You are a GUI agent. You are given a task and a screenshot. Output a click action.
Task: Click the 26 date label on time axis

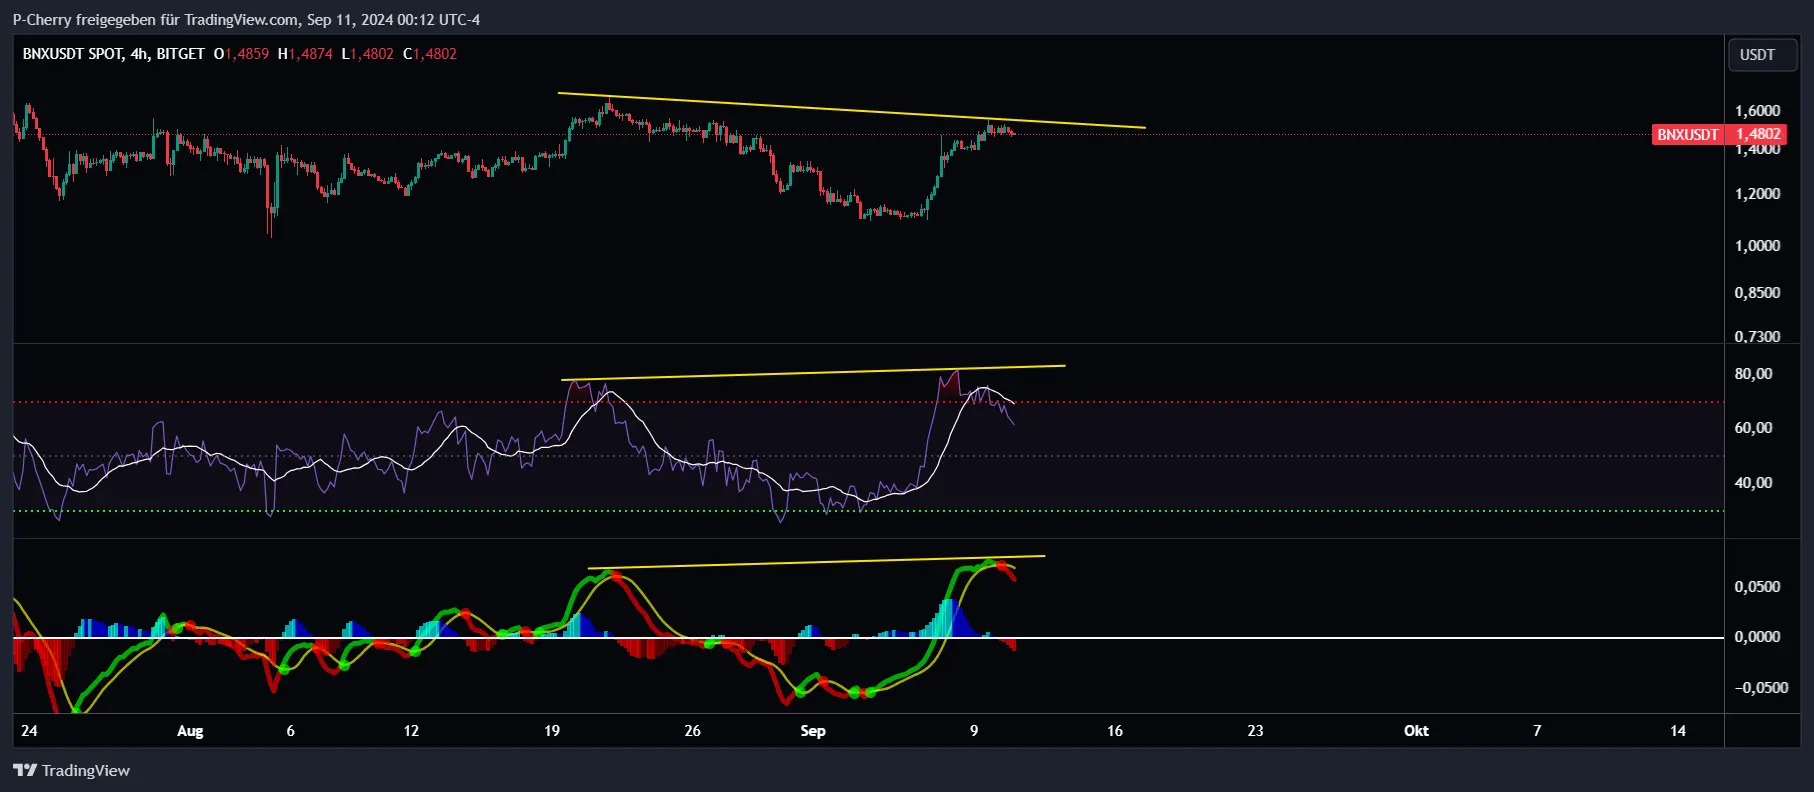pyautogui.click(x=692, y=731)
